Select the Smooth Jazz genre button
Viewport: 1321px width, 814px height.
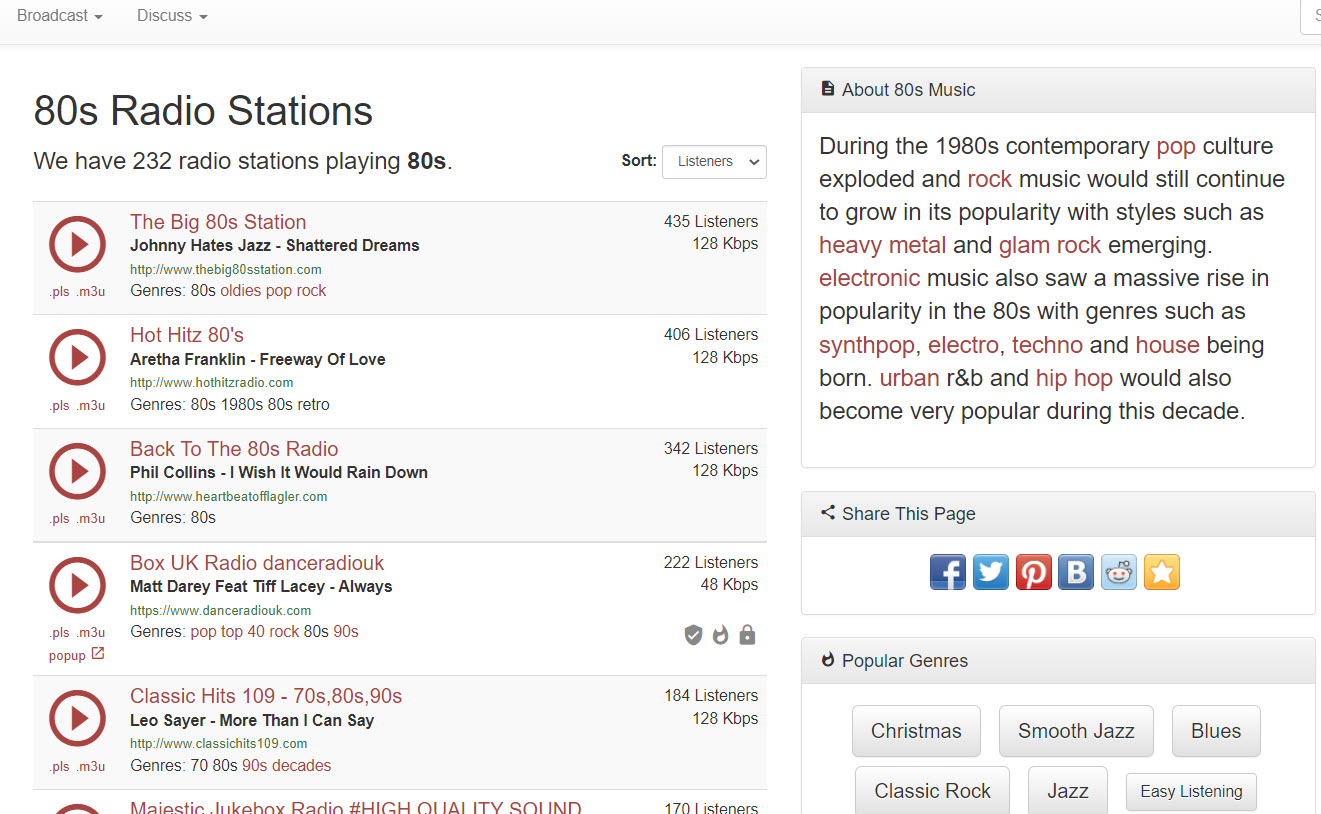click(1075, 731)
